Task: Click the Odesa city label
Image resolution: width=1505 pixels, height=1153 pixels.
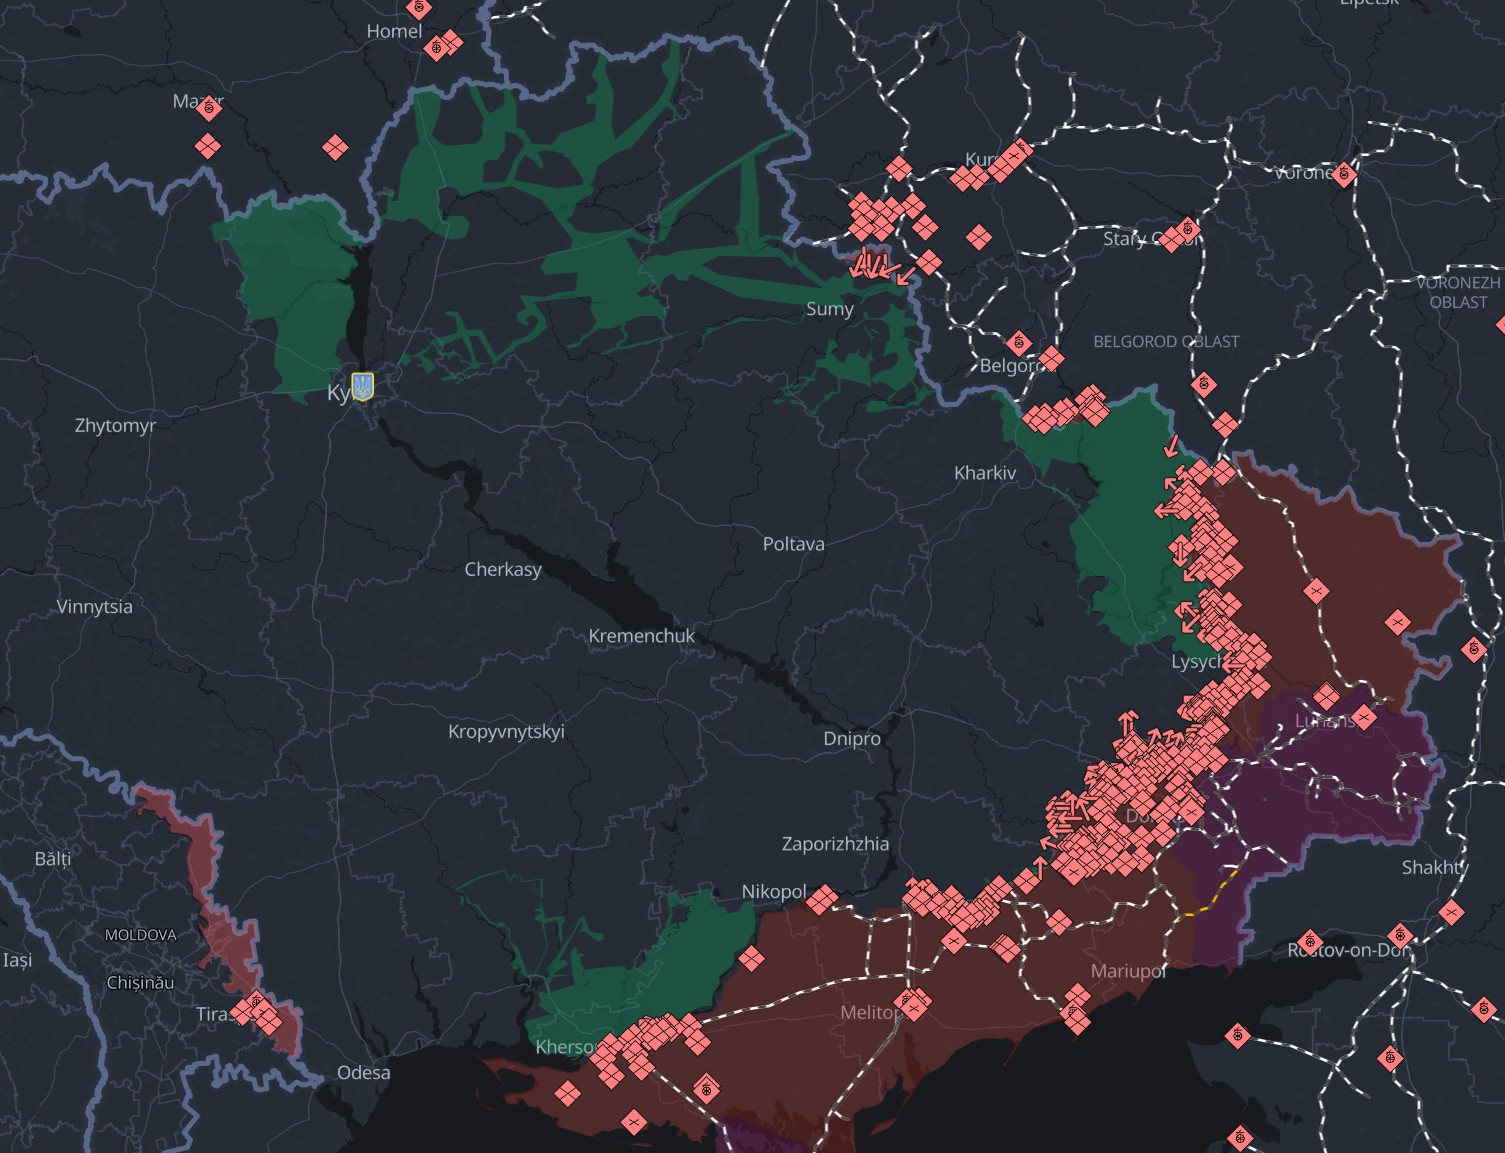Action: [364, 1072]
